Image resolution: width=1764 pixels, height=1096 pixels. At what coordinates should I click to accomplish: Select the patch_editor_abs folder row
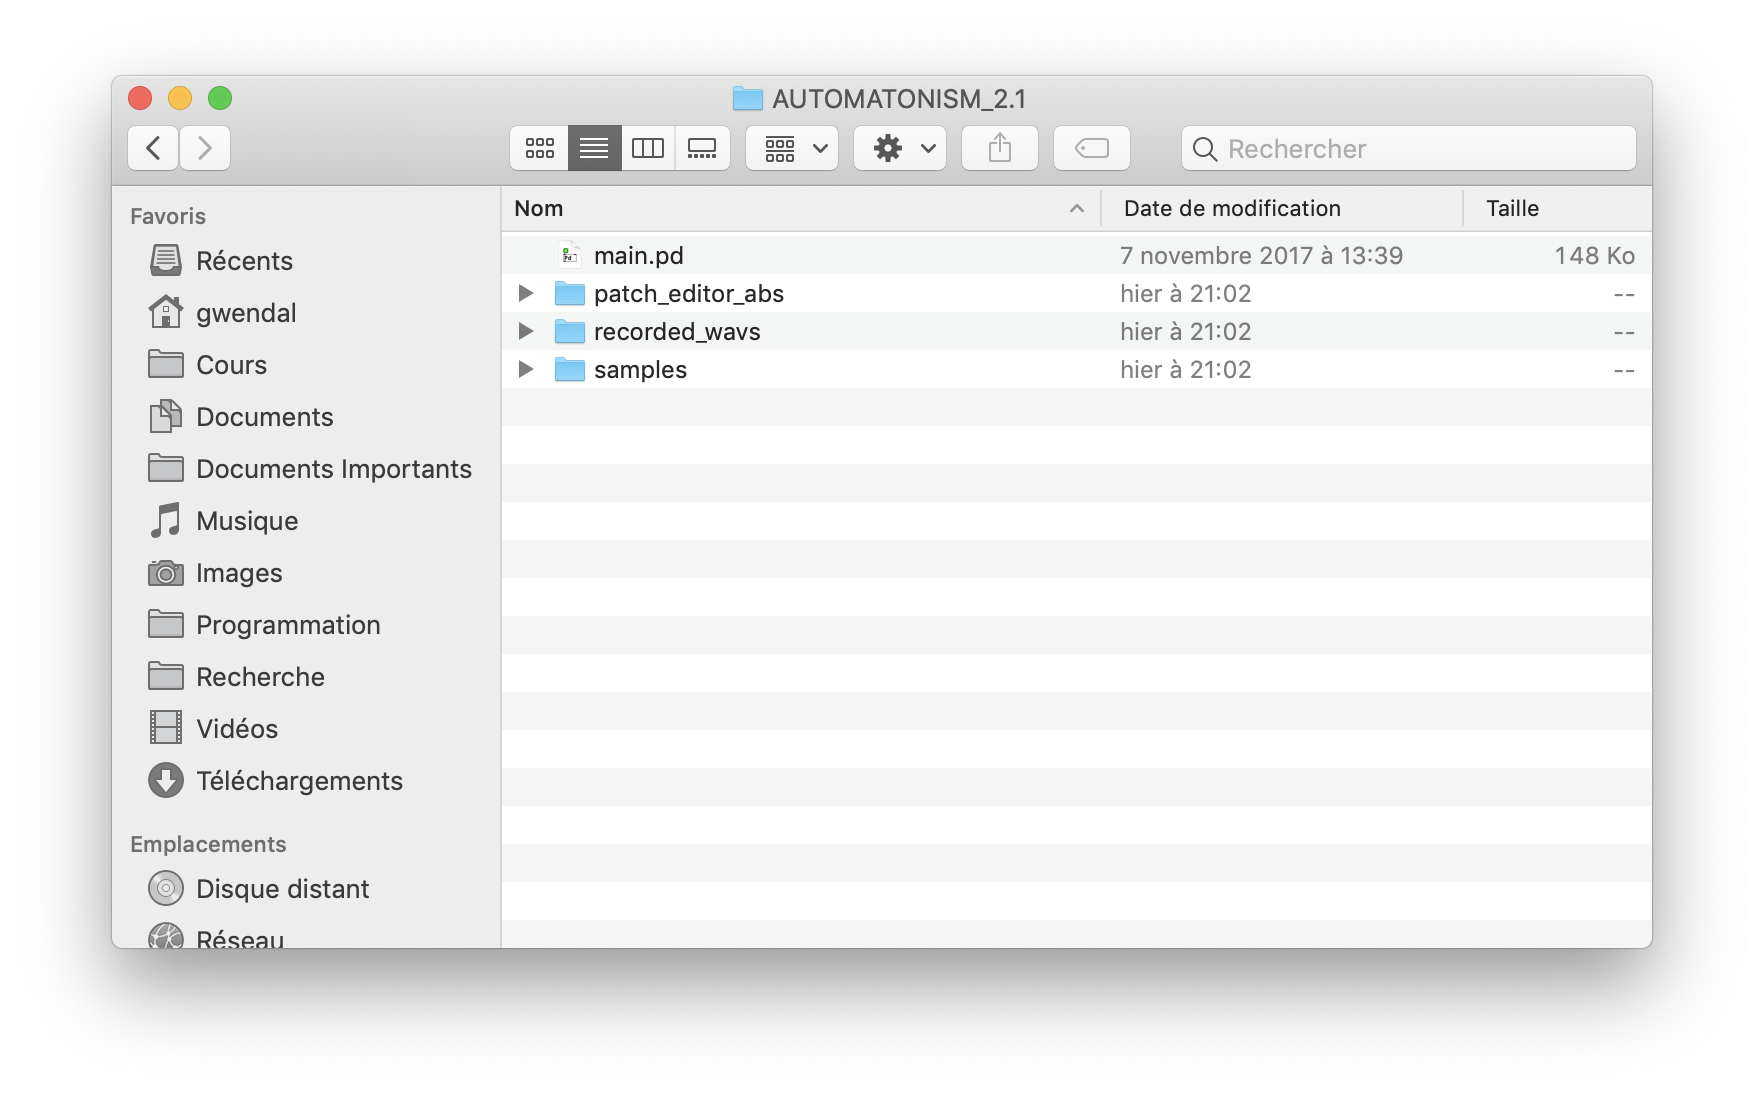[1076, 293]
